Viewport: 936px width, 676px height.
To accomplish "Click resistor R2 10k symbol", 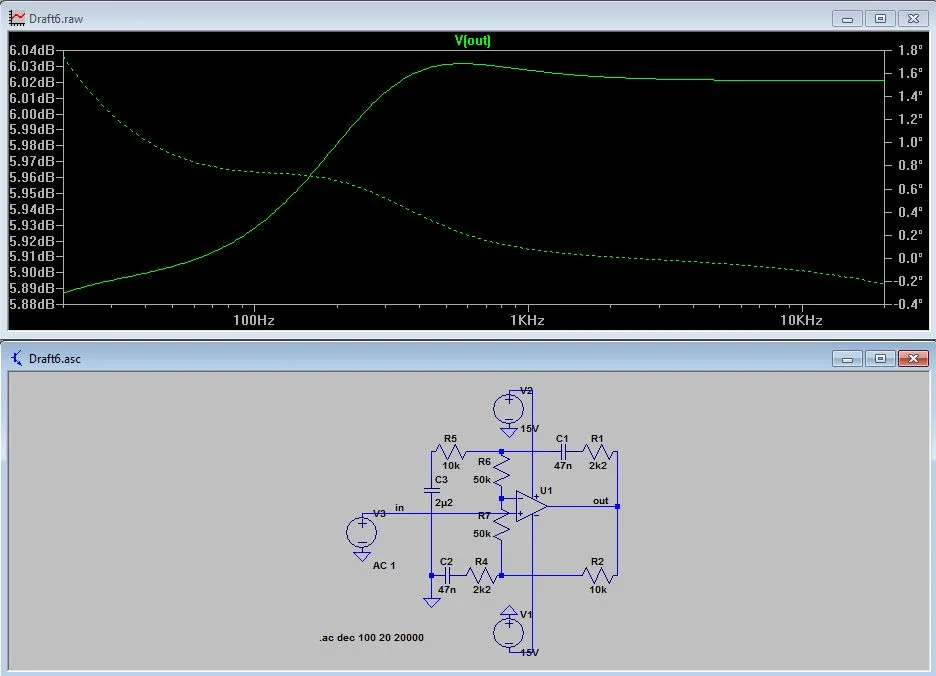I will coord(598,576).
